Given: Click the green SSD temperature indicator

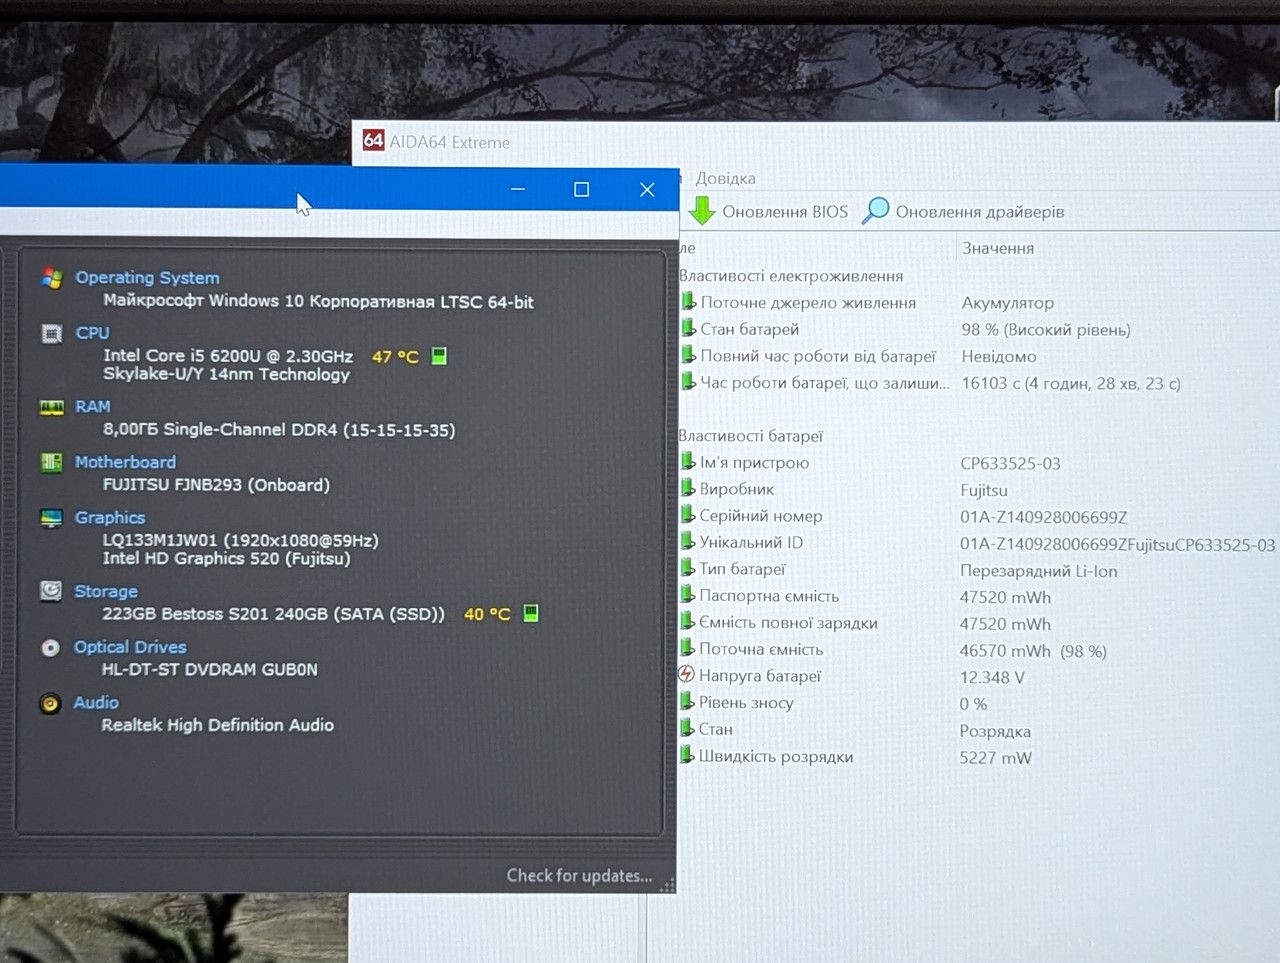Looking at the screenshot, I should coord(531,613).
